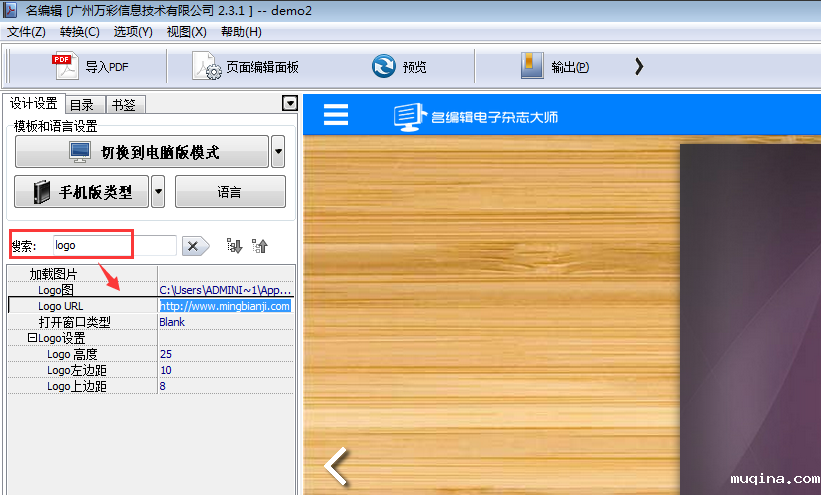Open dropdown beside 手机版类型 button
The height and width of the screenshot is (495, 821).
pyautogui.click(x=158, y=192)
